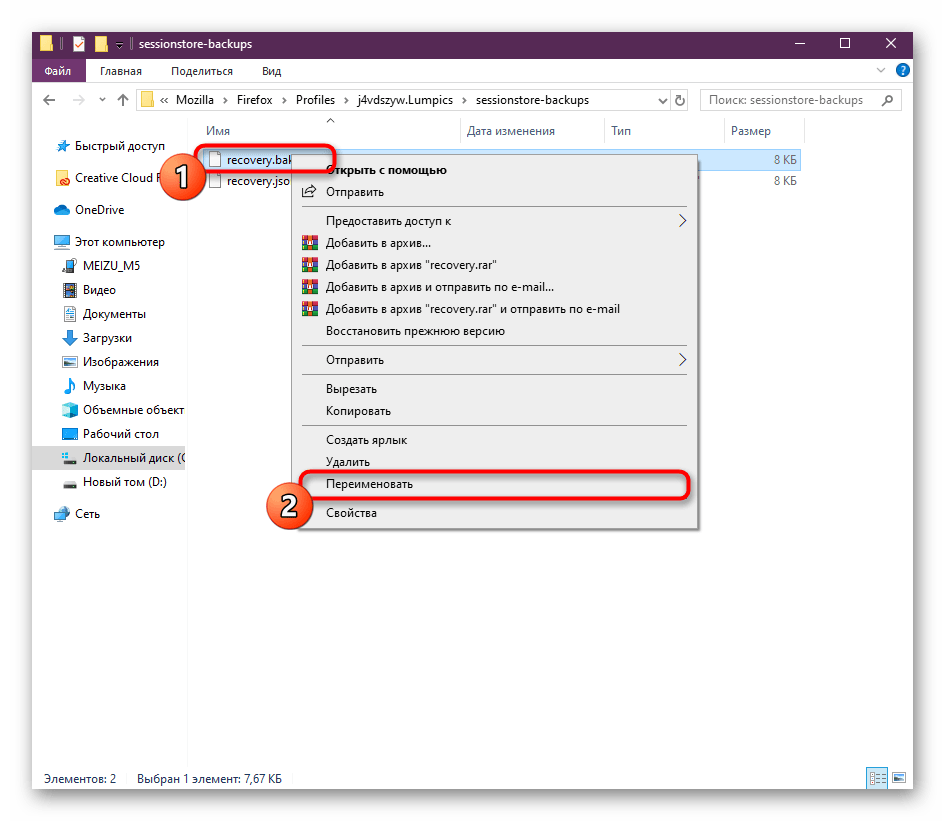Screen dimensions: 945x821
Task: Open the Главная ribbon tab
Action: pyautogui.click(x=121, y=71)
